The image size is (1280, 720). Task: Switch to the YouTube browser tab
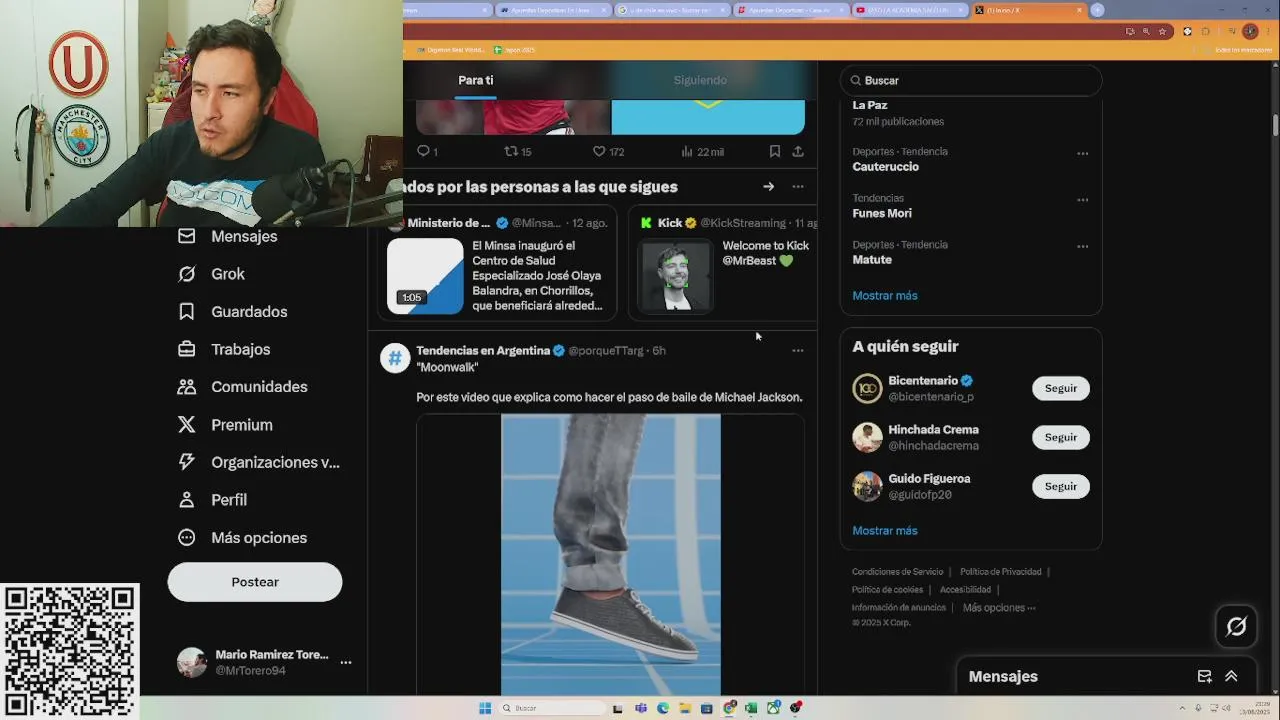pos(909,10)
